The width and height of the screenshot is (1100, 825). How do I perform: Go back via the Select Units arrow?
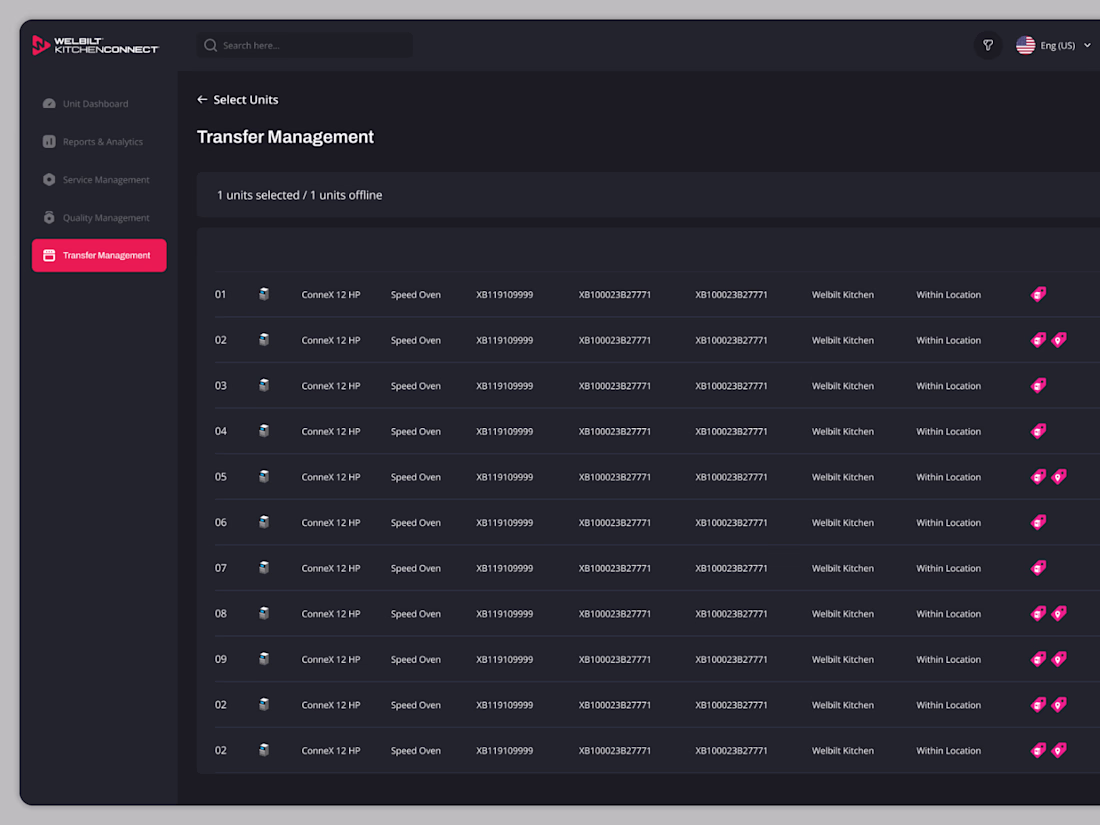click(x=202, y=100)
